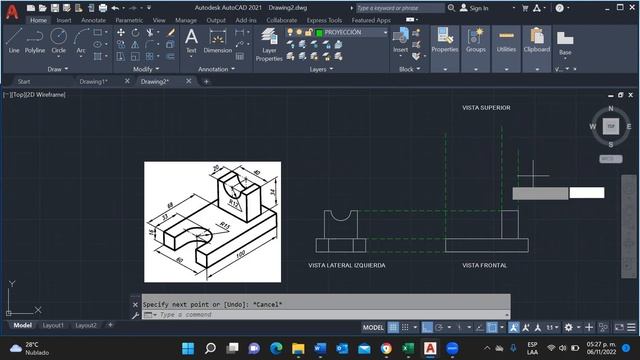Switch to Layout1 tab

tap(53, 325)
